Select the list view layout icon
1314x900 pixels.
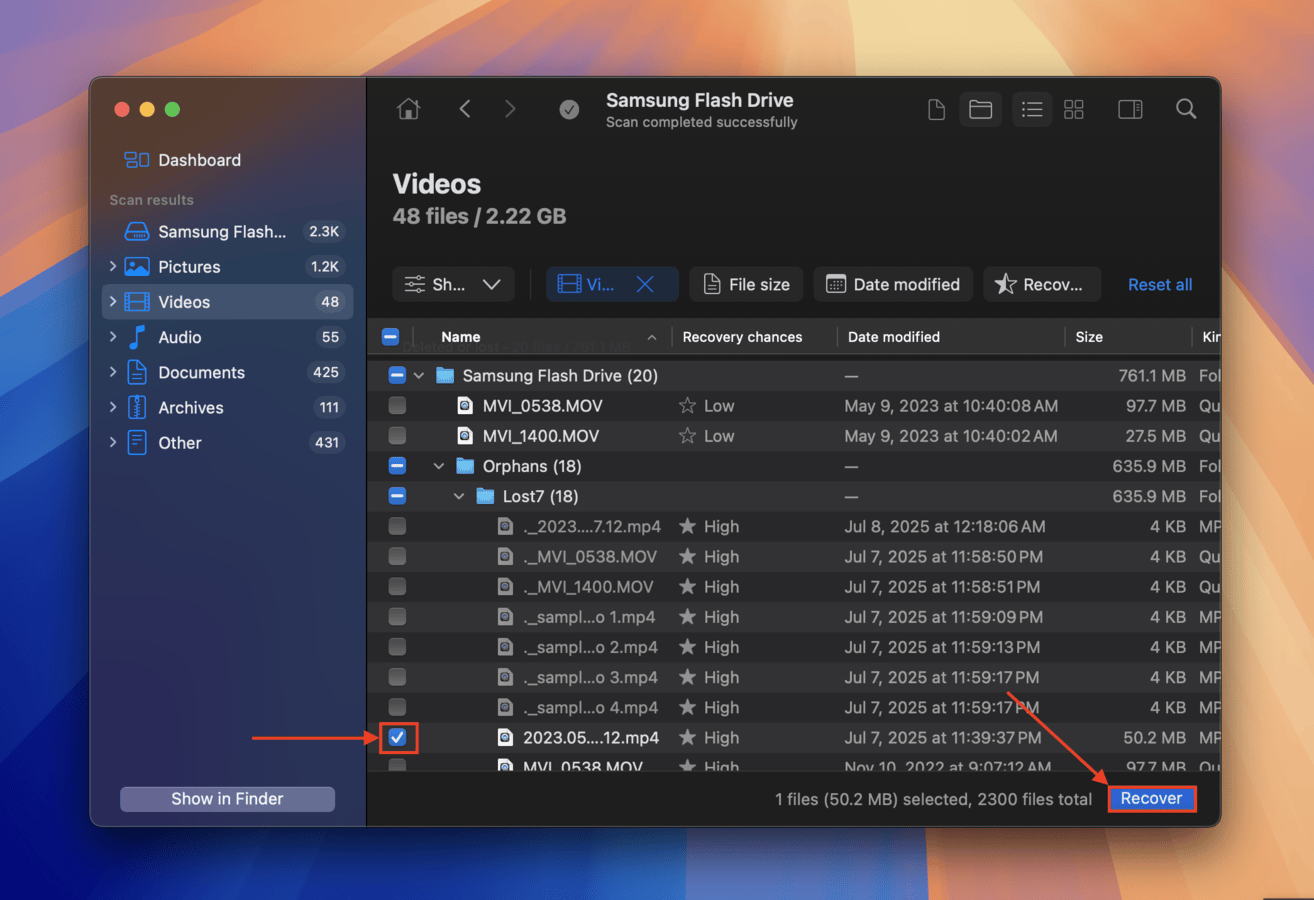pyautogui.click(x=1032, y=109)
